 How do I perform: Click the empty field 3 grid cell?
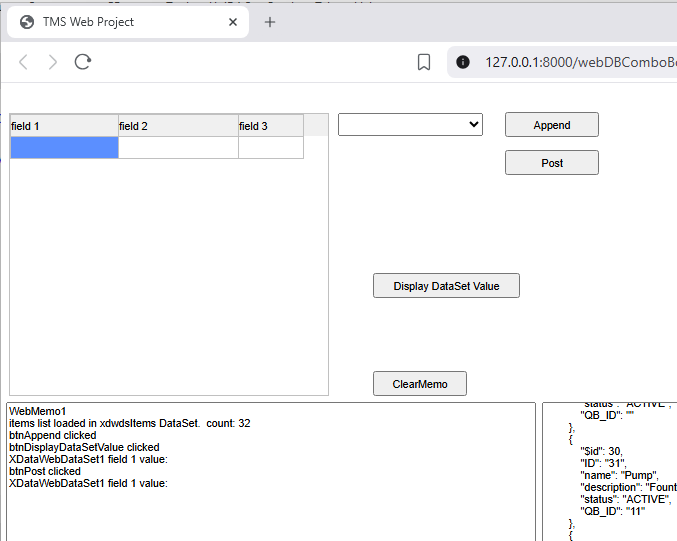[271, 148]
